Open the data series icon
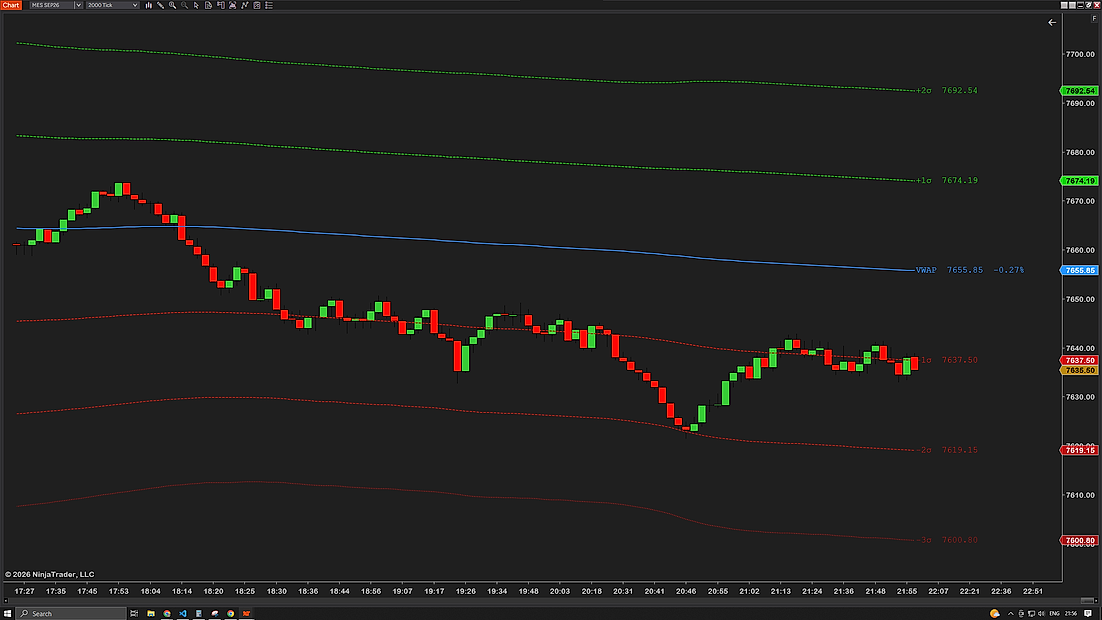The width and height of the screenshot is (1102, 620). (x=233, y=5)
